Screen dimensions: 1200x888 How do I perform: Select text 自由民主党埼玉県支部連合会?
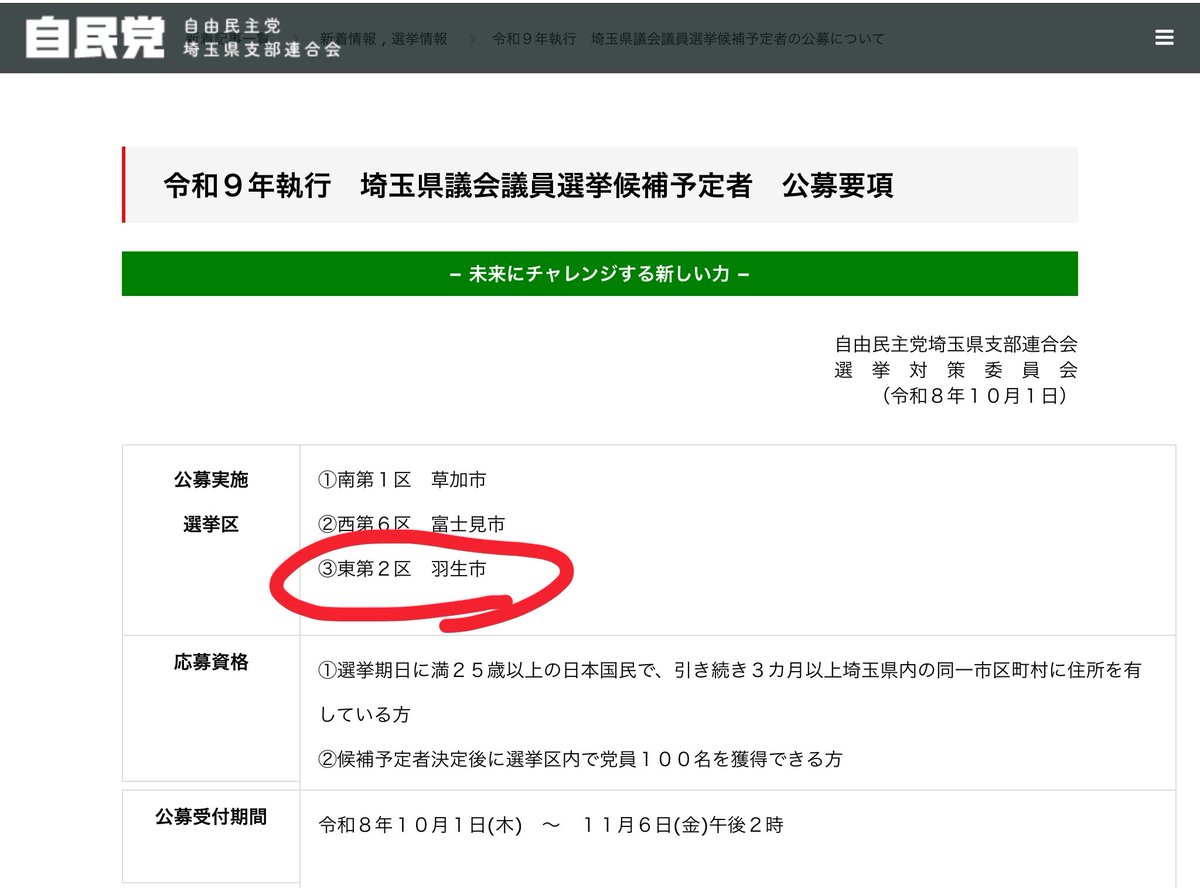(956, 343)
